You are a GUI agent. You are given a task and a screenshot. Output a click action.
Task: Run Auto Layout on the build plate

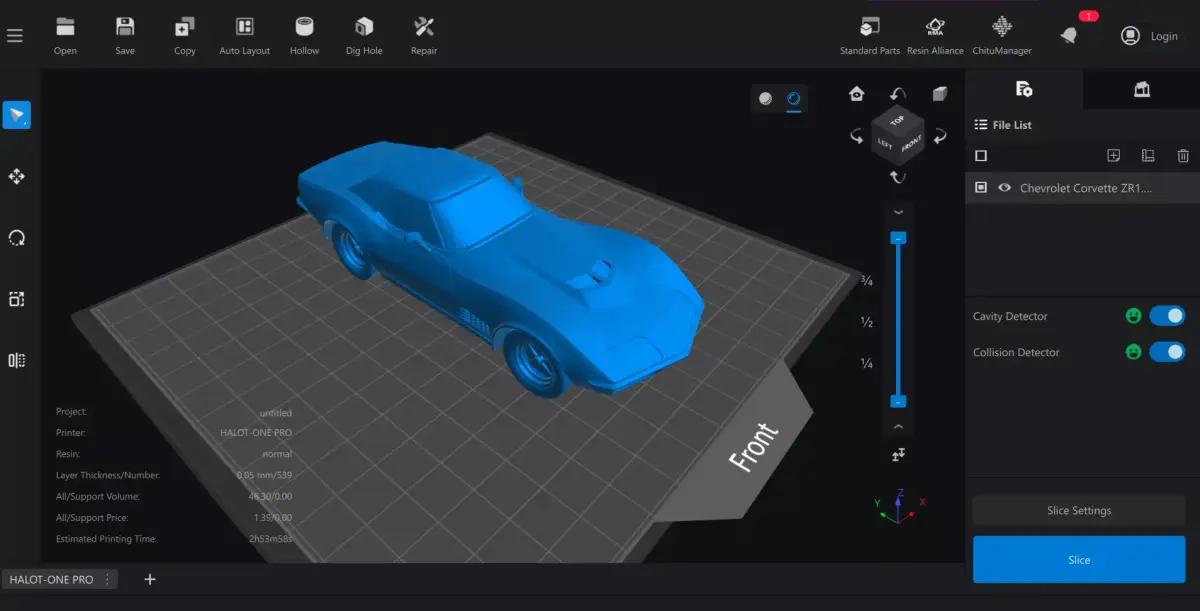(245, 35)
